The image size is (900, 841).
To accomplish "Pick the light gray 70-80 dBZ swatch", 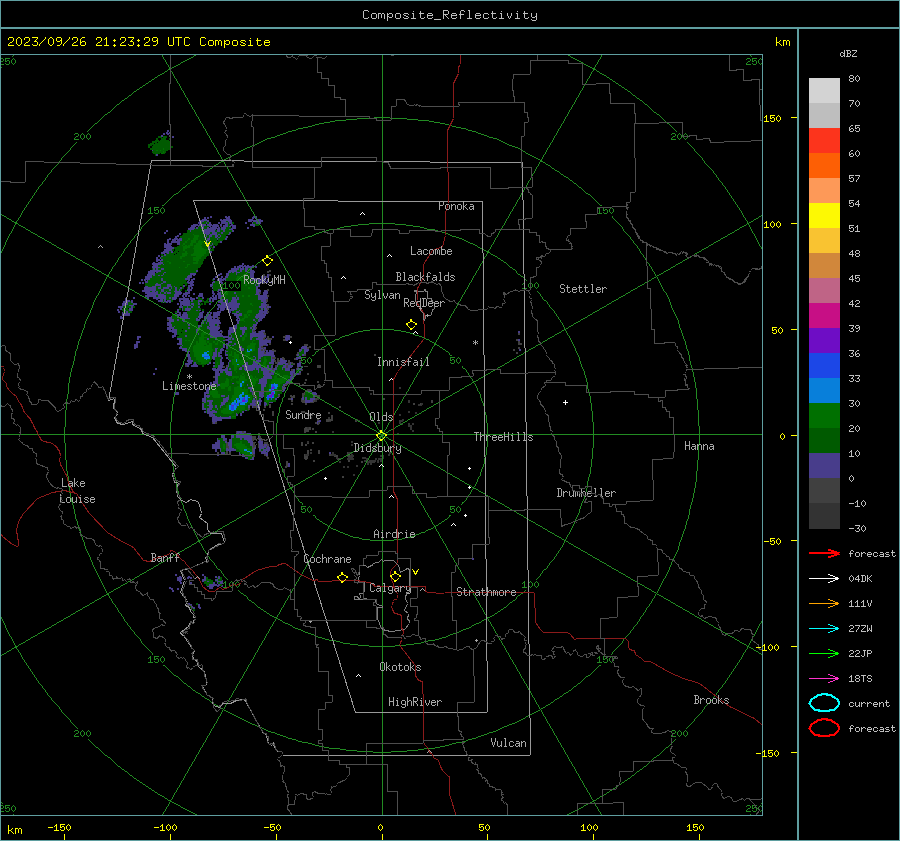I will coord(824,91).
